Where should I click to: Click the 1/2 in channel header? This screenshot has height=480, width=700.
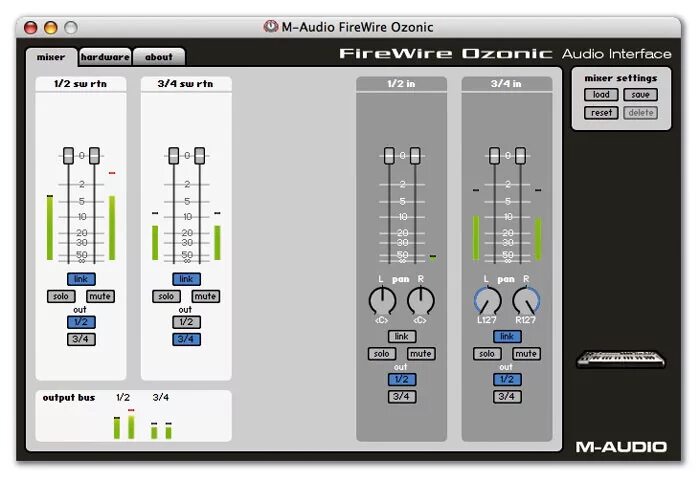[x=401, y=84]
